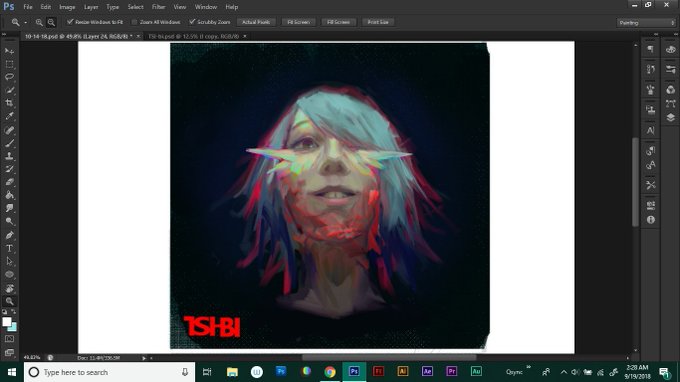Select the Horizontal Type tool
Image resolution: width=680 pixels, height=382 pixels.
click(9, 248)
